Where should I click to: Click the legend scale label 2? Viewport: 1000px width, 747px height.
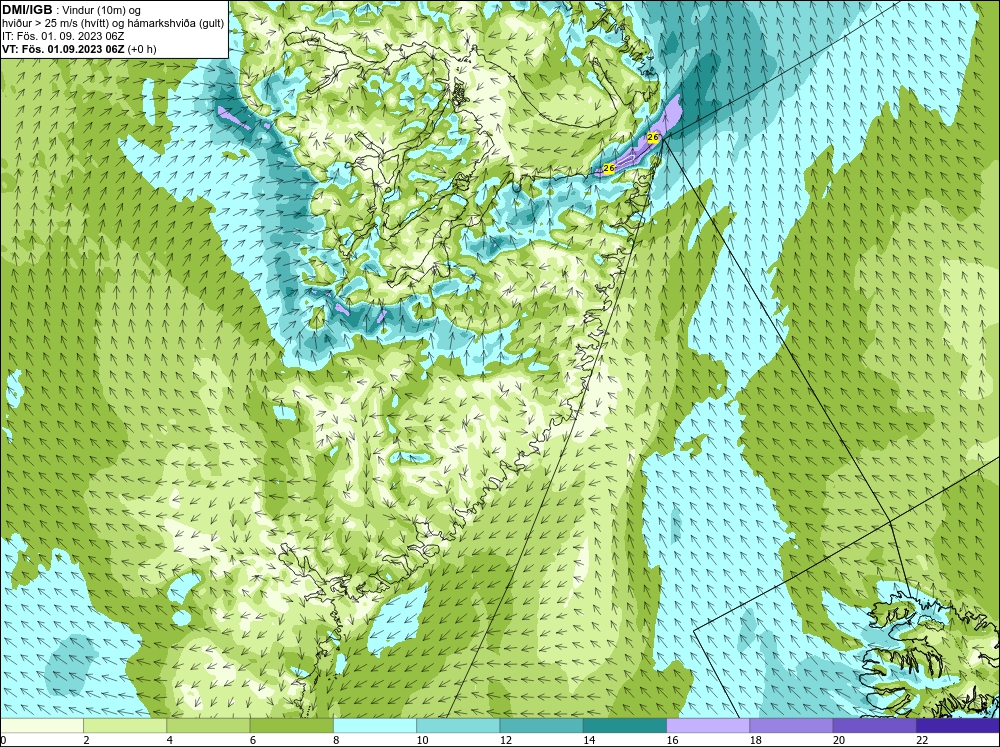(86, 740)
